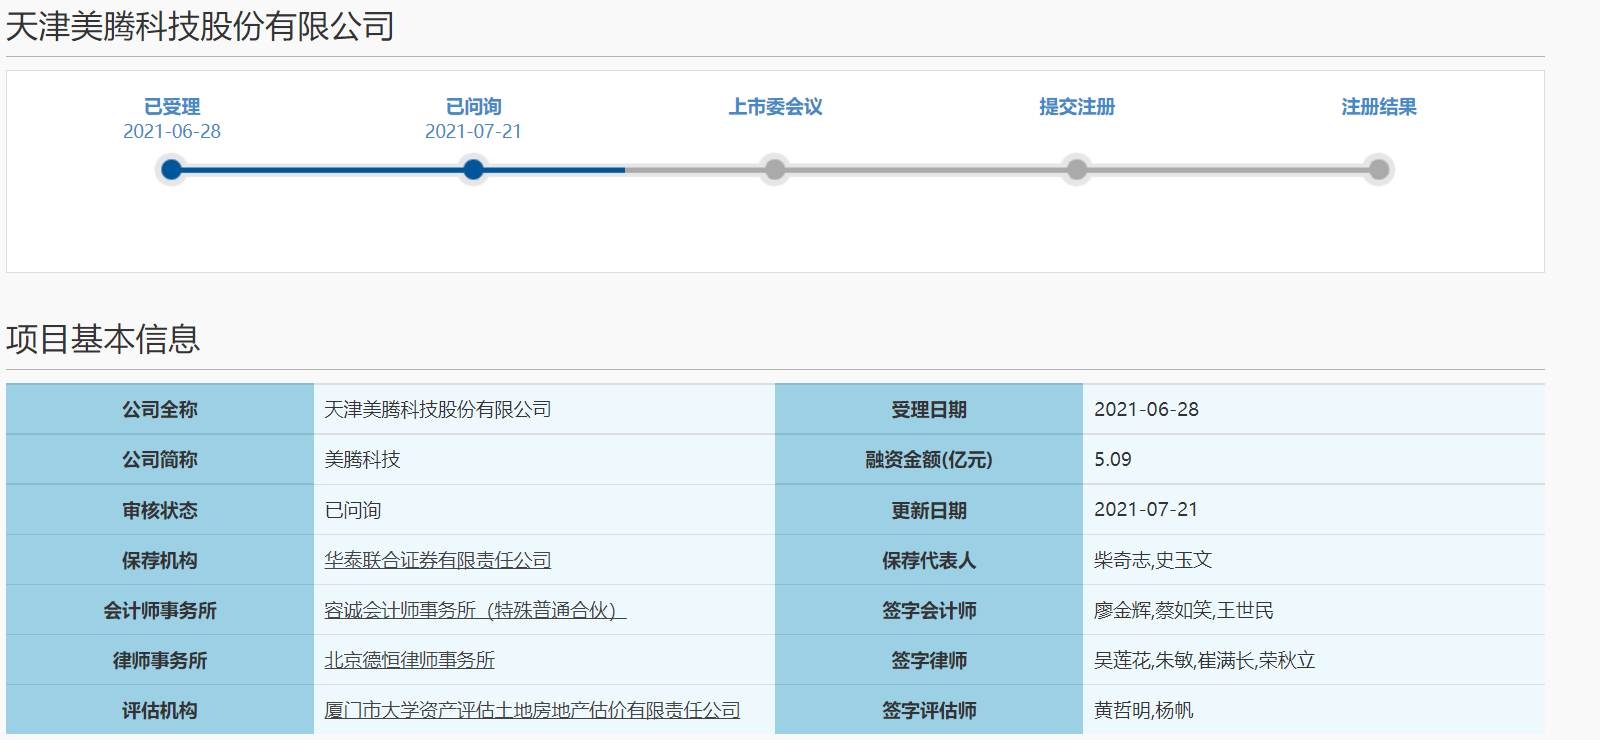Select the 提交注册 stage label
1600x740 pixels.
coord(1077,107)
